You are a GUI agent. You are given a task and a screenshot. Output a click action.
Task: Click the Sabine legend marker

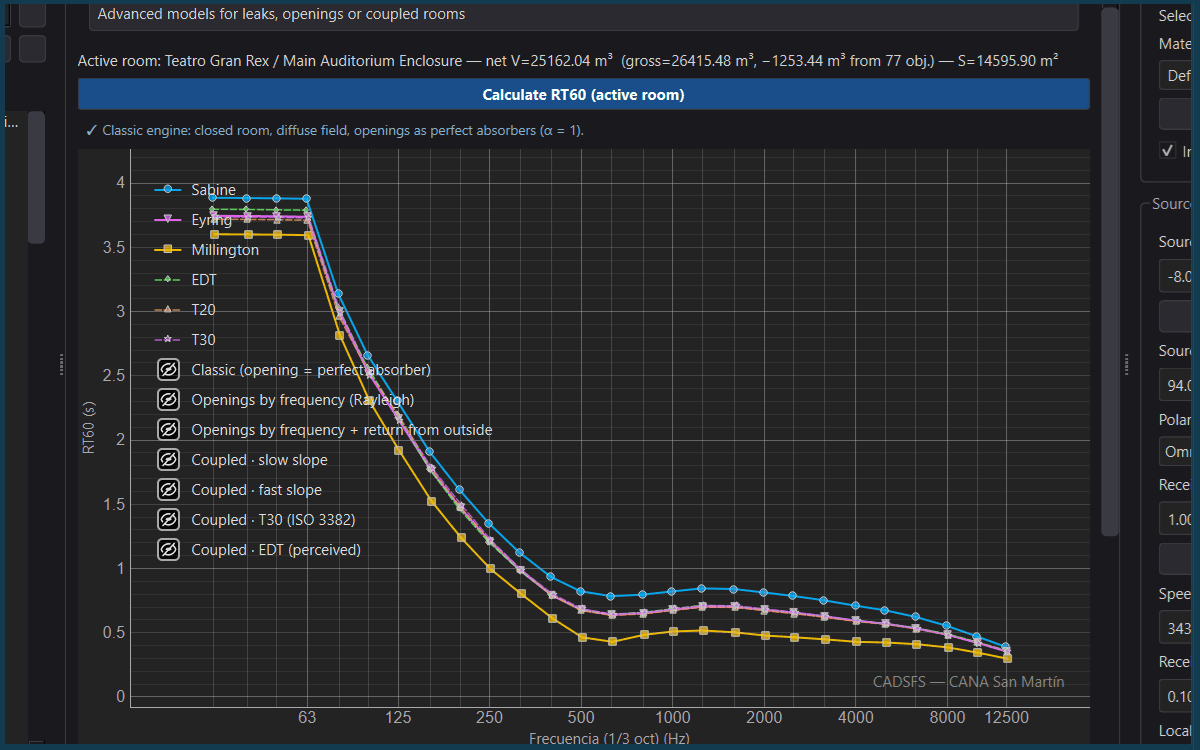tap(168, 190)
